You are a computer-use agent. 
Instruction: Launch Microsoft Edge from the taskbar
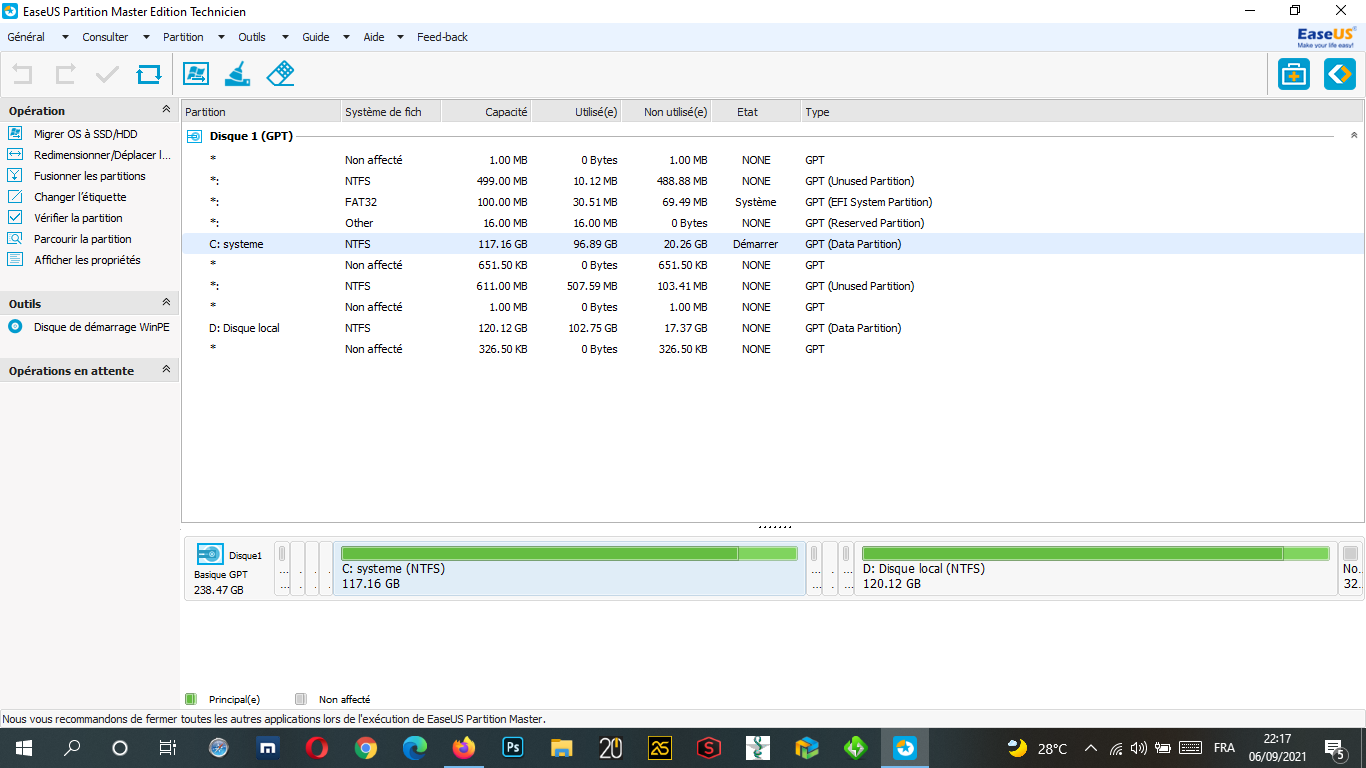click(x=414, y=748)
